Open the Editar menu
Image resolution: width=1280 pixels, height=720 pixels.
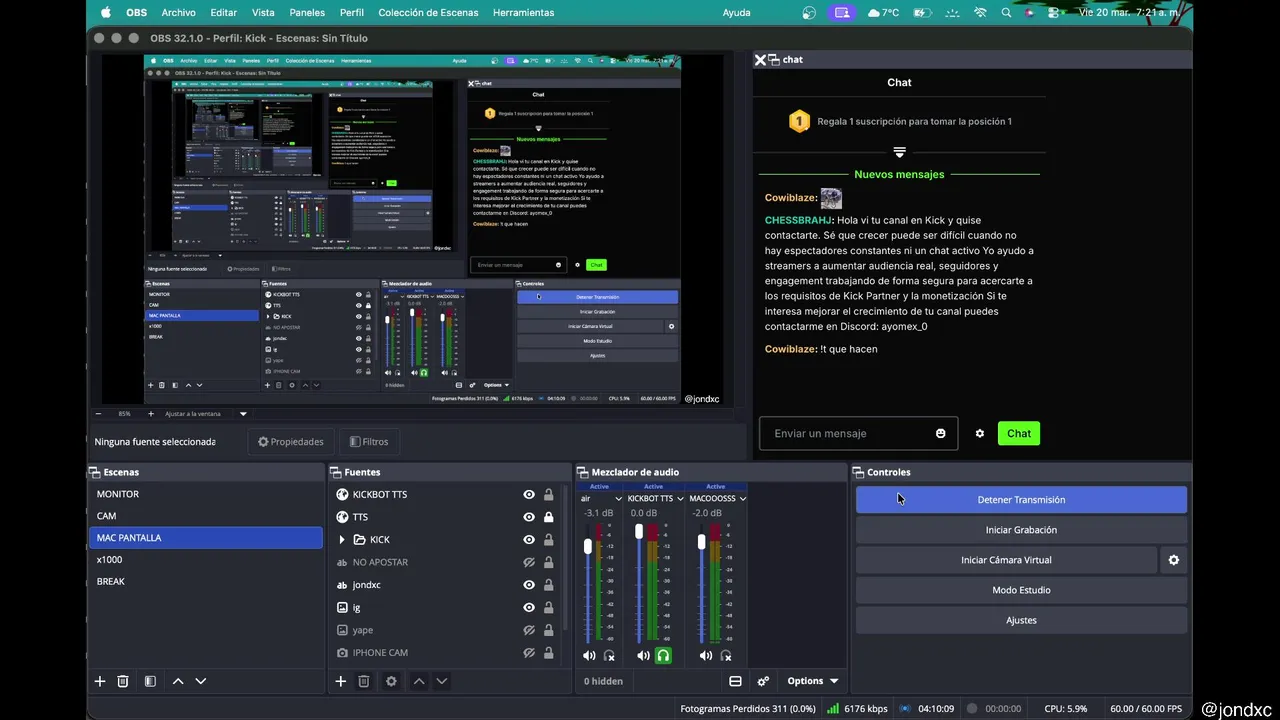coord(224,13)
